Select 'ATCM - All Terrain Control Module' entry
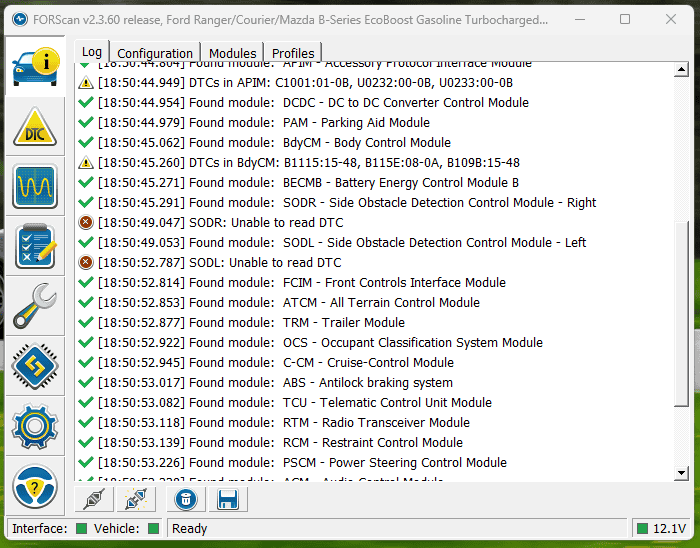The width and height of the screenshot is (700, 548). [289, 303]
